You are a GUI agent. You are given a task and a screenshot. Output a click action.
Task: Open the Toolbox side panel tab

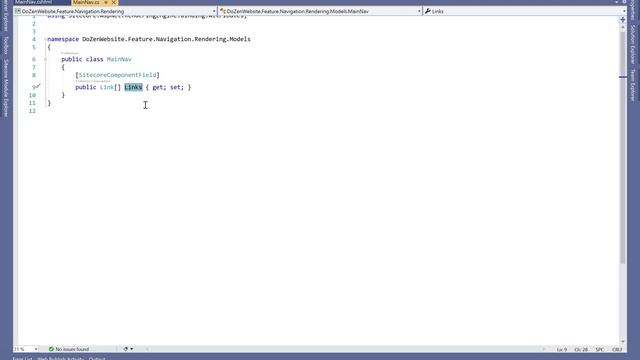[x=6, y=45]
